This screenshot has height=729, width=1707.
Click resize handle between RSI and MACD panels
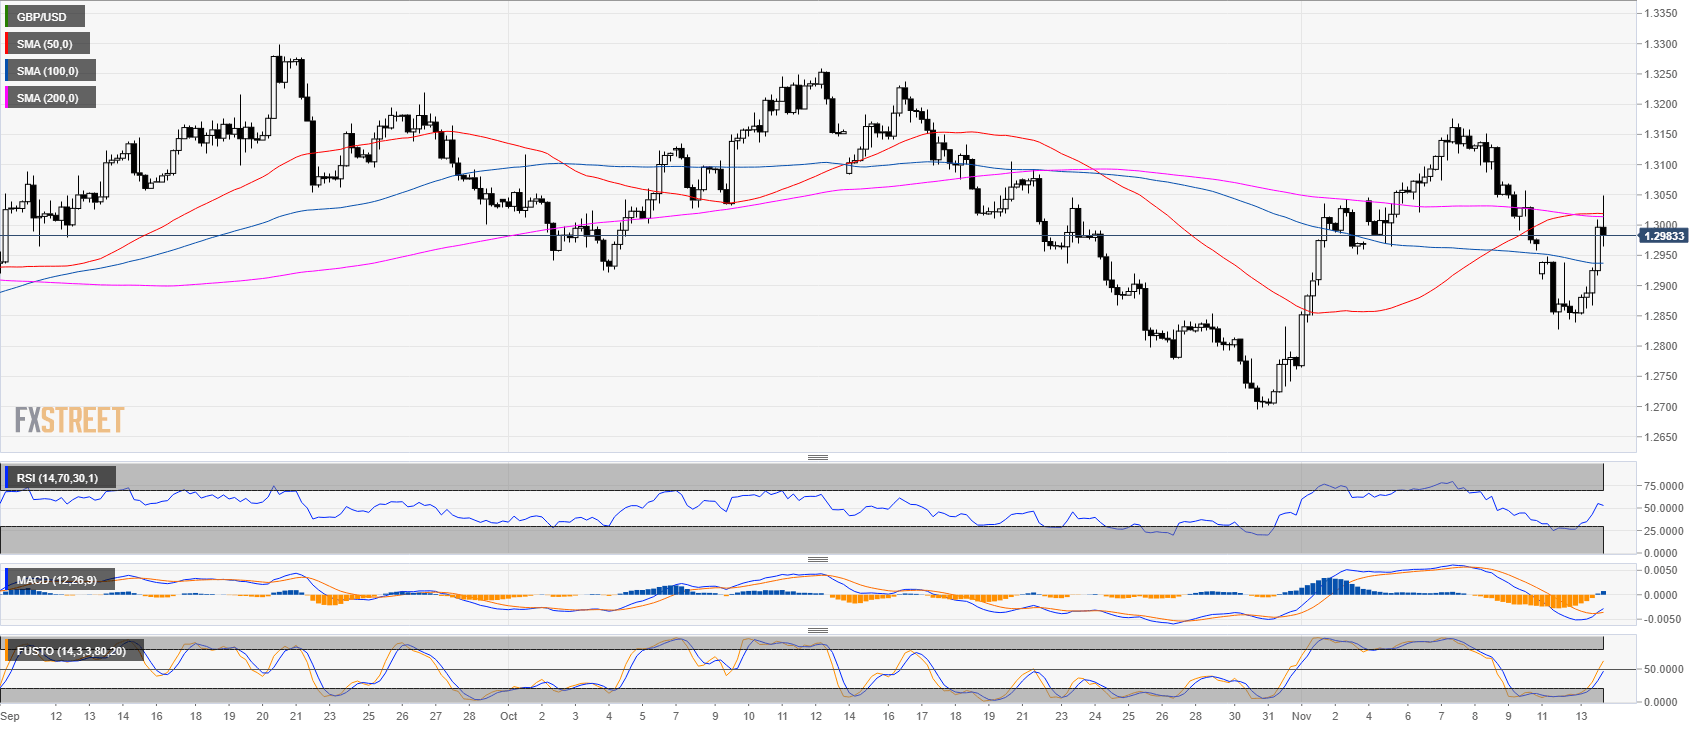pyautogui.click(x=817, y=559)
